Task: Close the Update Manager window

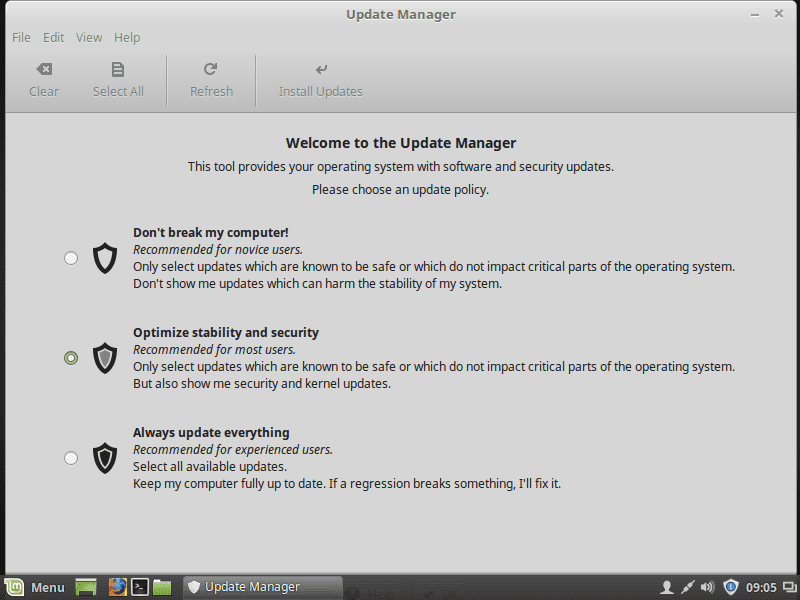Action: (x=779, y=14)
